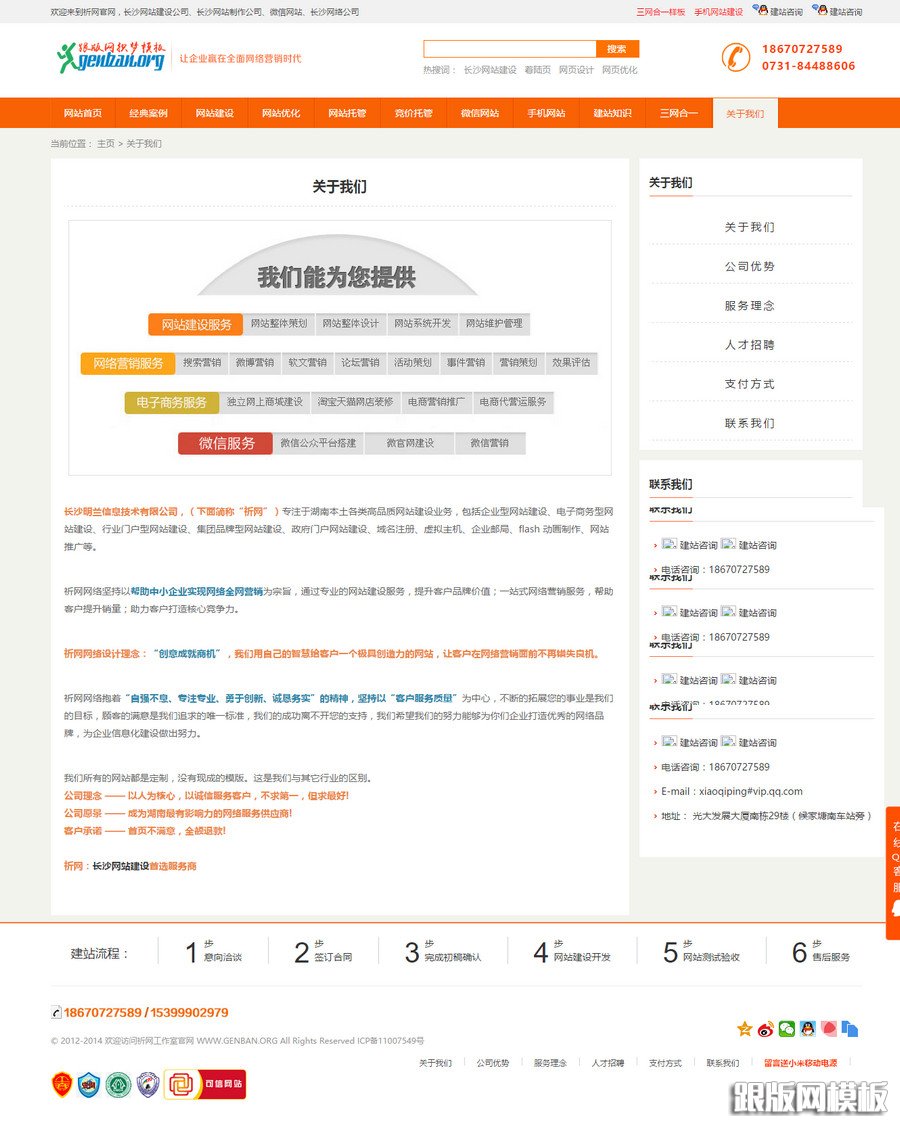Image resolution: width=900 pixels, height=1121 pixels.
Task: Select the 关于我们 navigation tab
Action: click(744, 113)
